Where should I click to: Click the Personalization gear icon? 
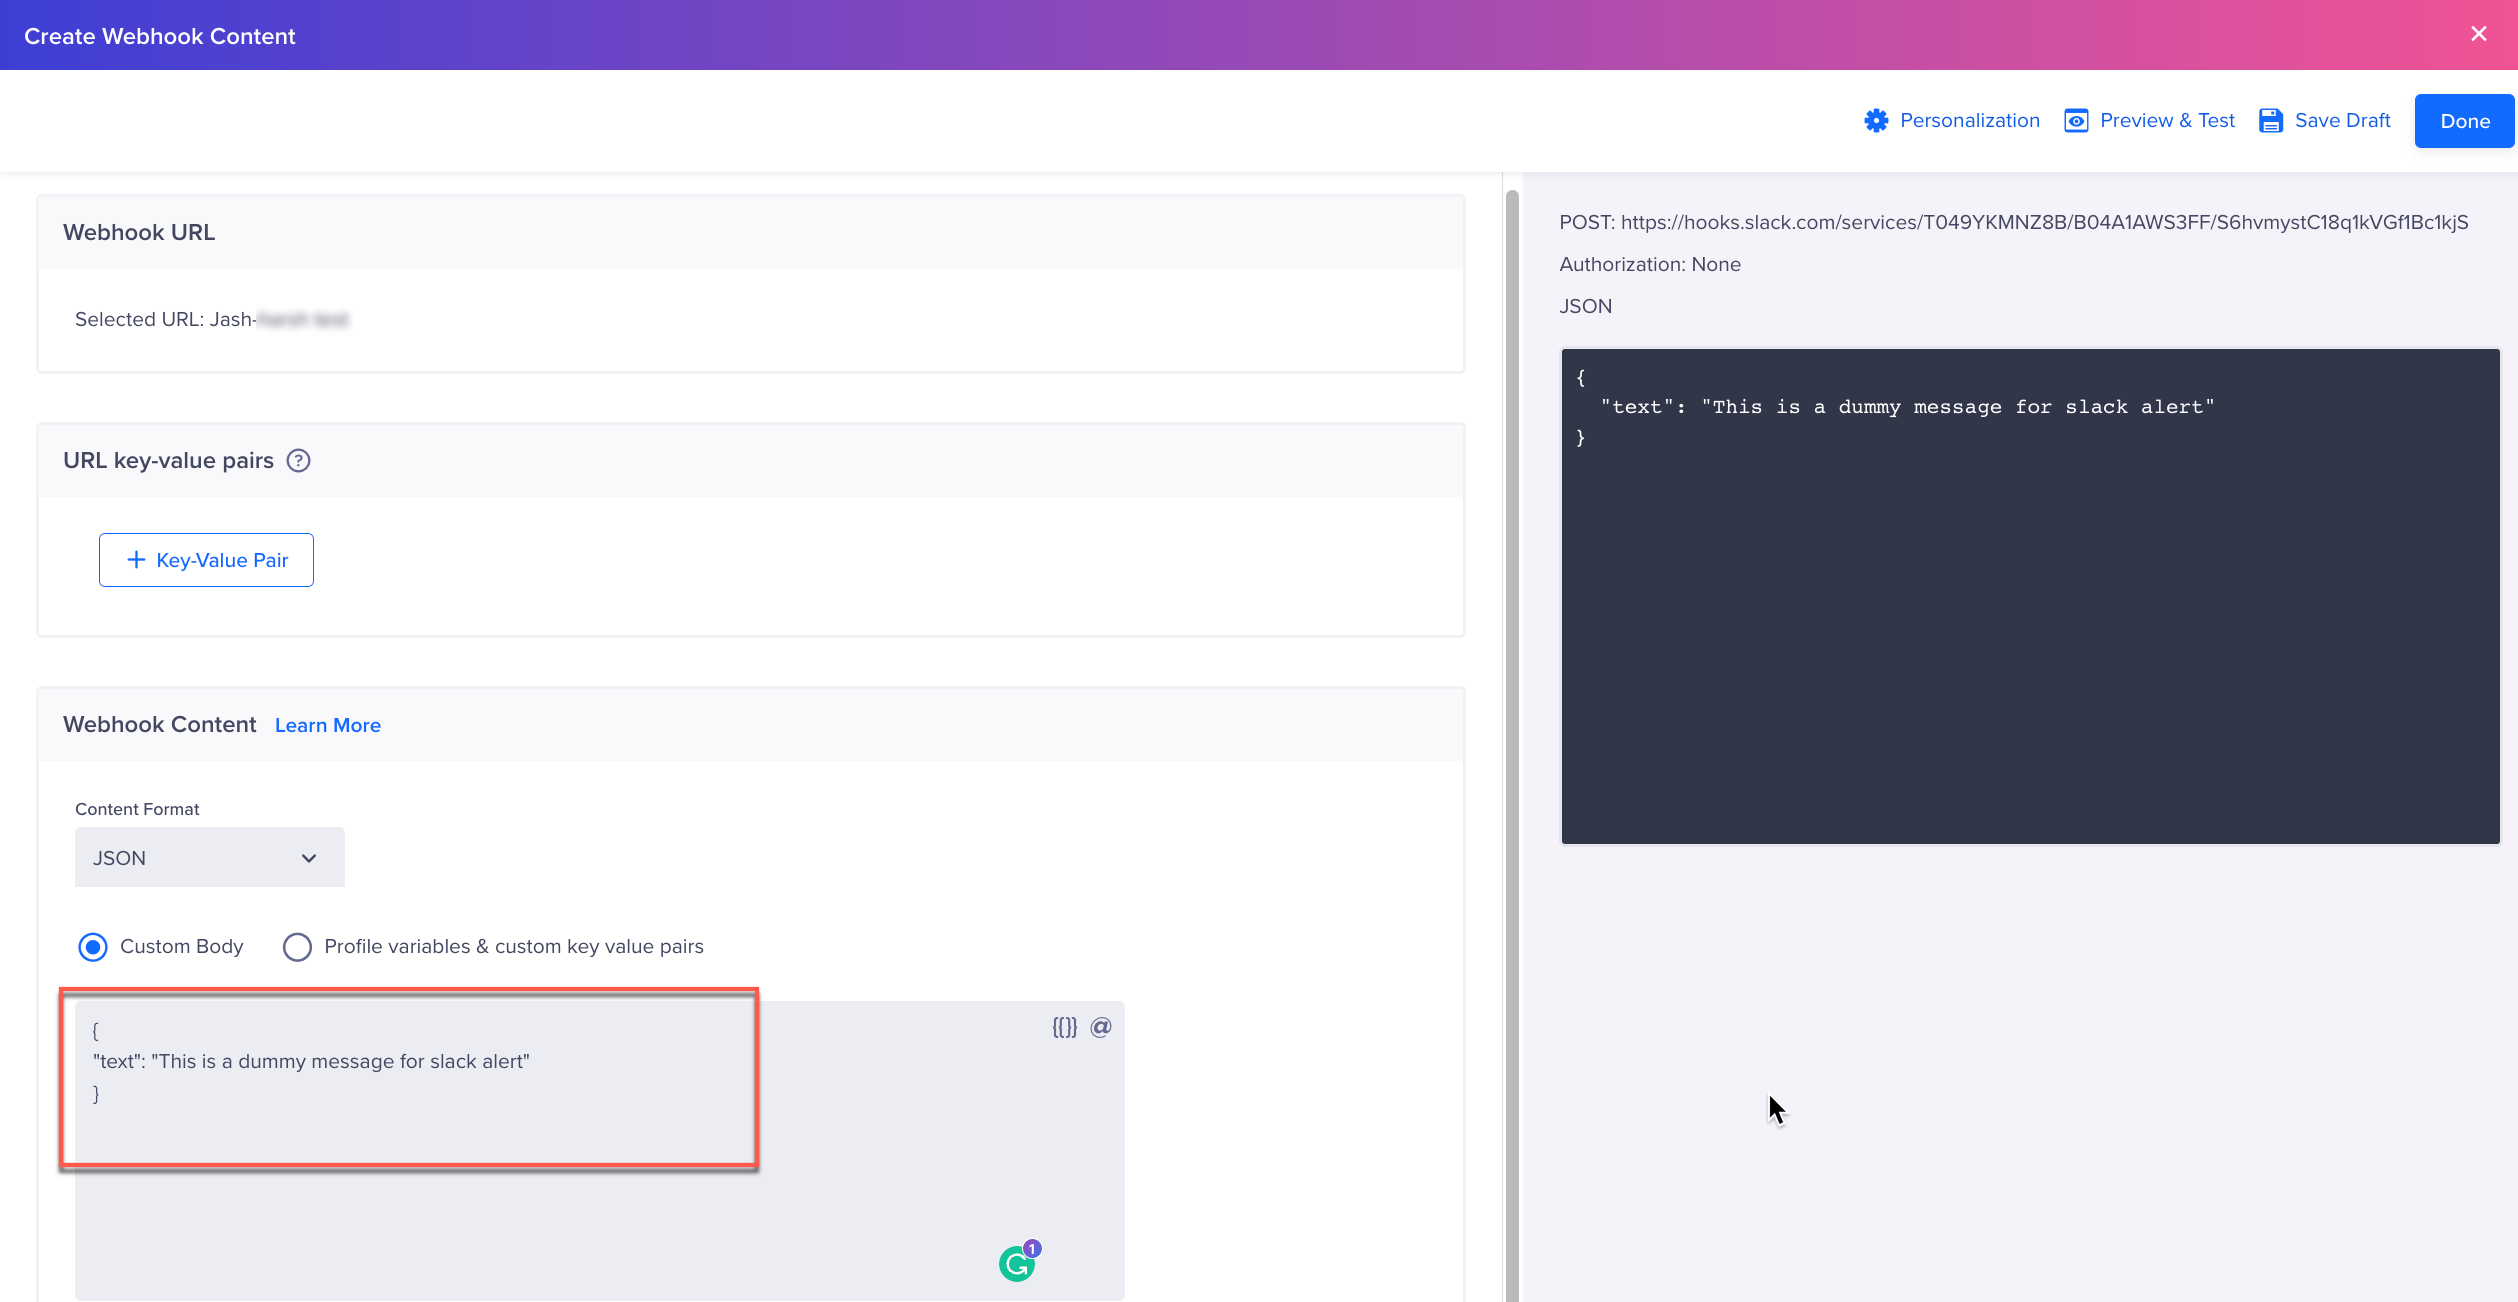pos(1876,121)
